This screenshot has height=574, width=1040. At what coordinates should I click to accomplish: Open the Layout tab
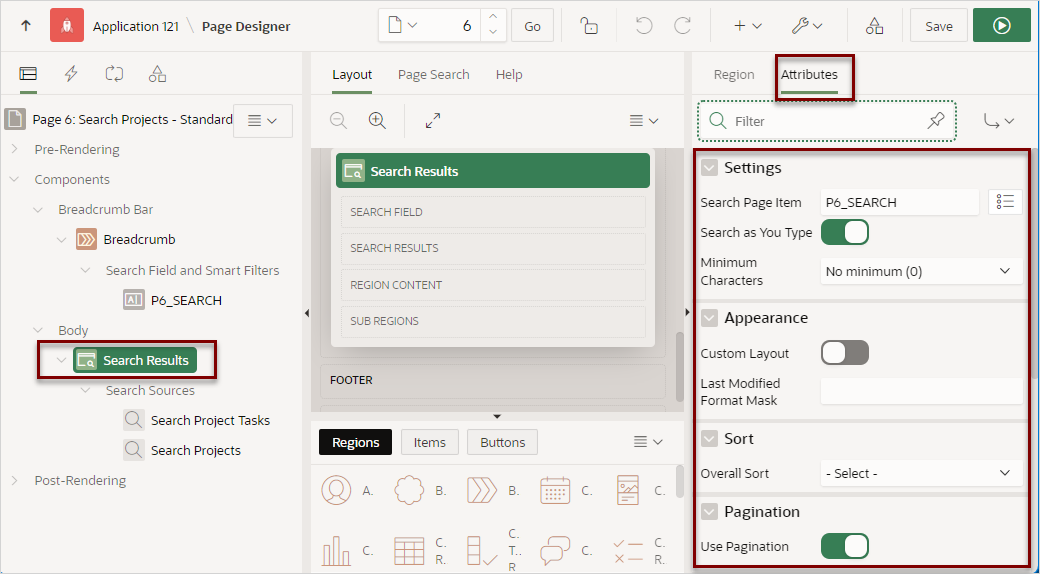(x=352, y=74)
